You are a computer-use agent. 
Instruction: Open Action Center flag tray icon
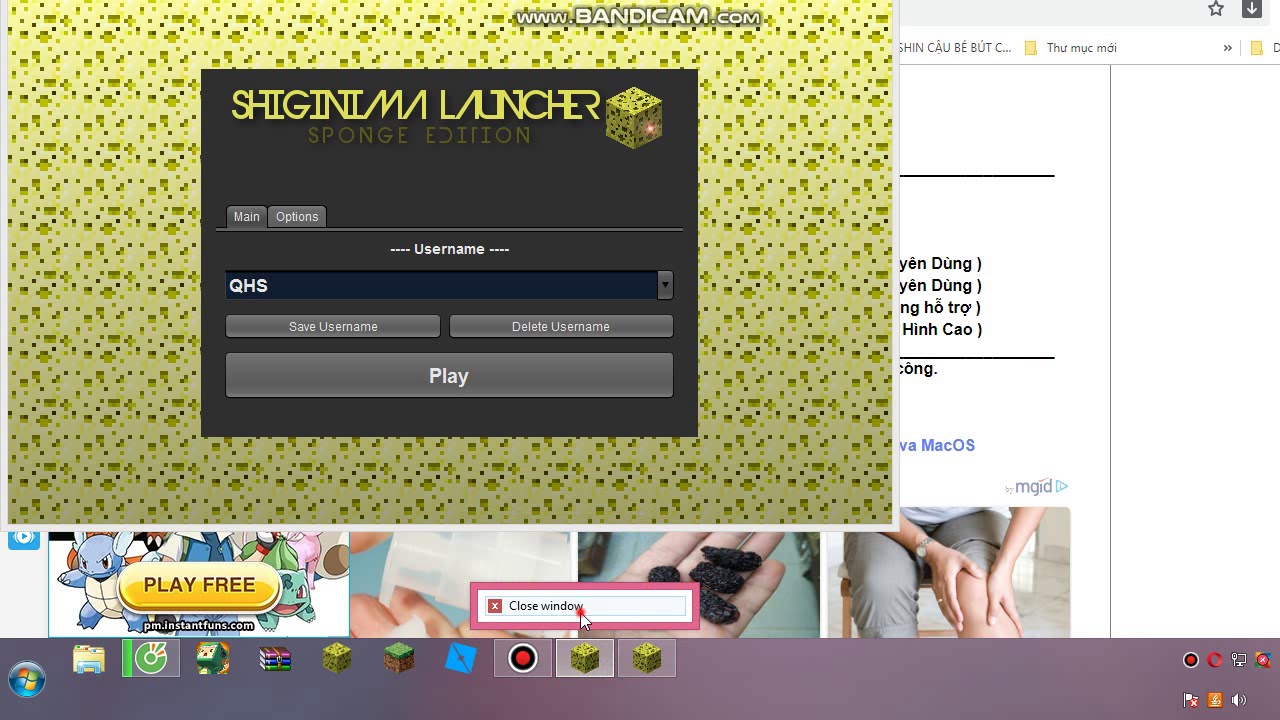click(x=1191, y=700)
